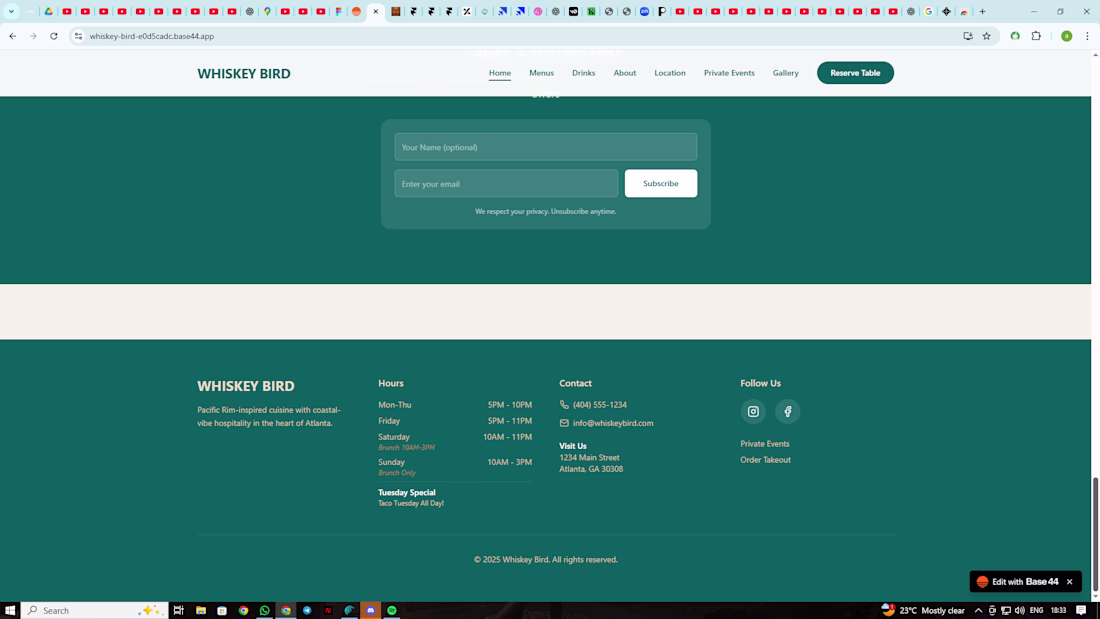Open the Home nav link

(499, 73)
